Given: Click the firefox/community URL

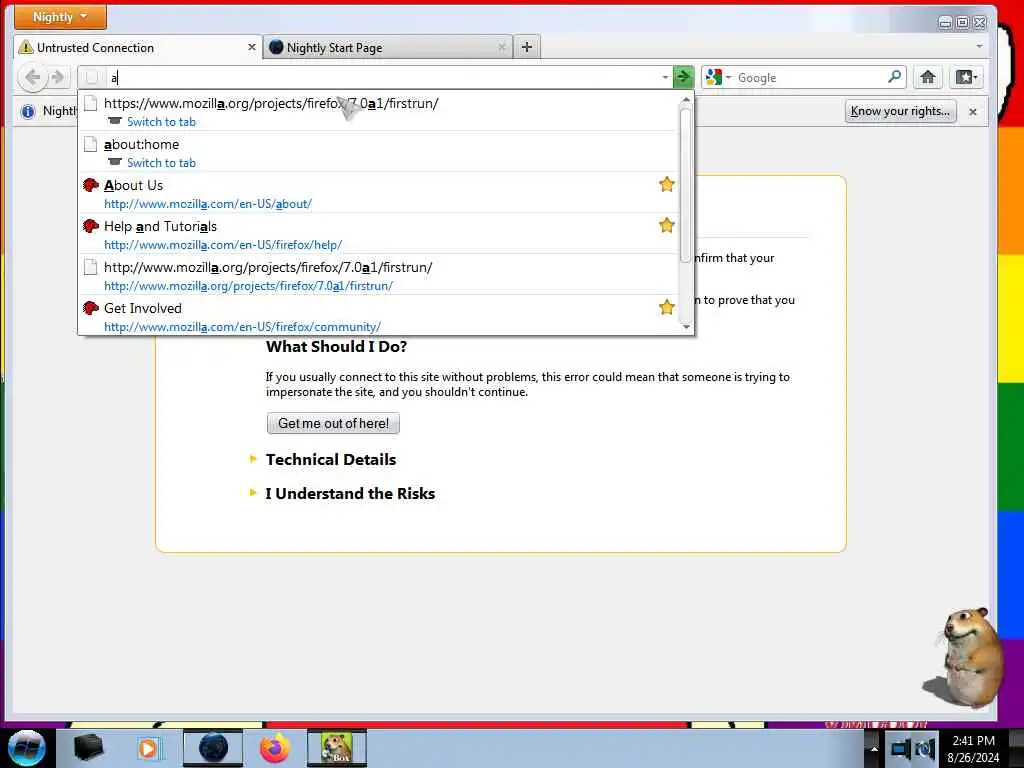Looking at the screenshot, I should pyautogui.click(x=242, y=327).
